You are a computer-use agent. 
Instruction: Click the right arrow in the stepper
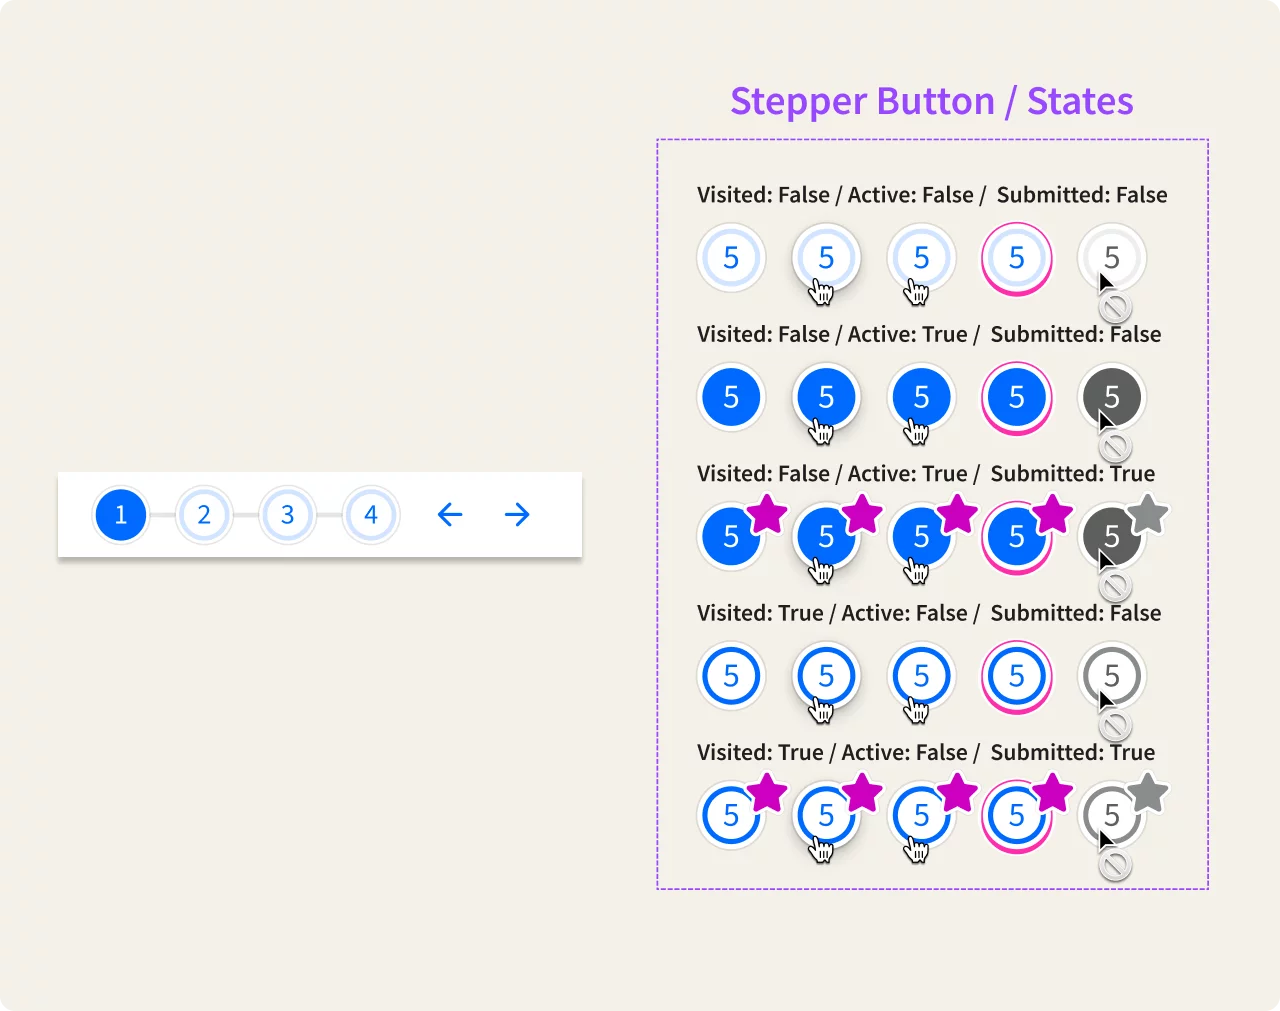pyautogui.click(x=517, y=515)
